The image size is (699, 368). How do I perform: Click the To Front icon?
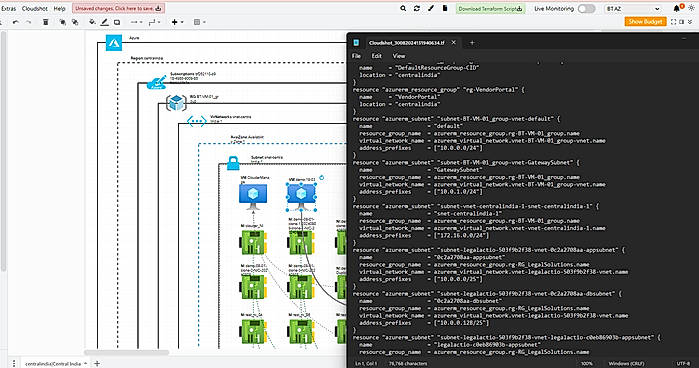62,22
